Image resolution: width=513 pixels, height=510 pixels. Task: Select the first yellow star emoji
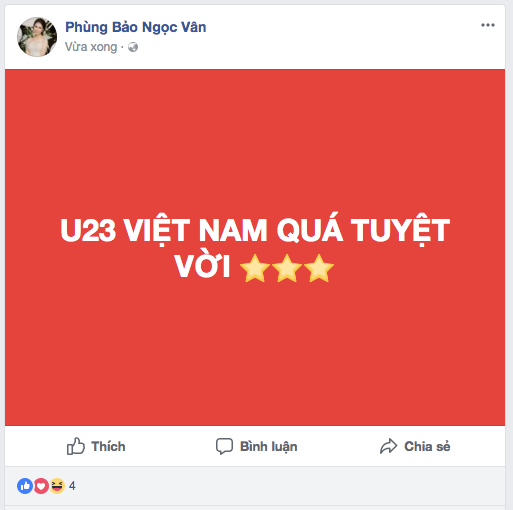(x=255, y=268)
